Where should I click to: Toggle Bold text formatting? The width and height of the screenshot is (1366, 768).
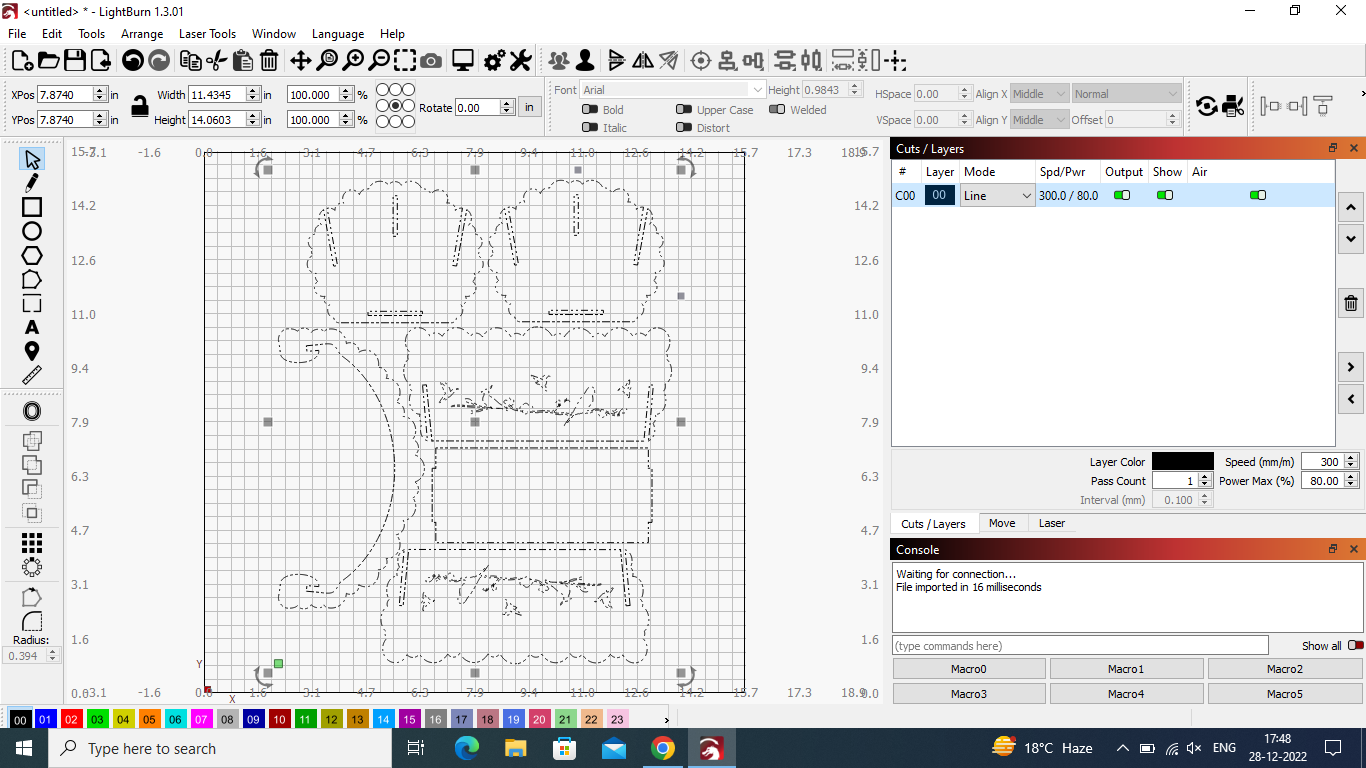(x=590, y=109)
